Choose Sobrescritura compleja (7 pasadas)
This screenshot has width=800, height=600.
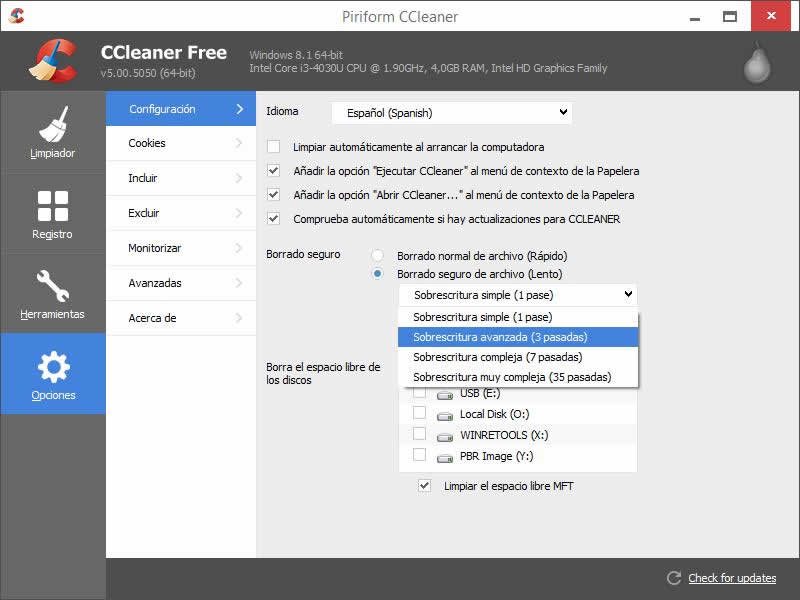tap(518, 357)
